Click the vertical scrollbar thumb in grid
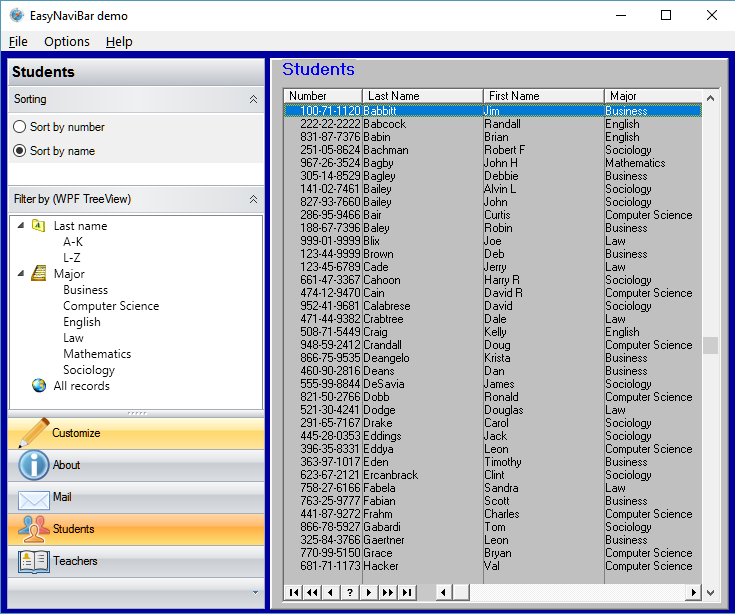The height and width of the screenshot is (614, 735). [710, 345]
